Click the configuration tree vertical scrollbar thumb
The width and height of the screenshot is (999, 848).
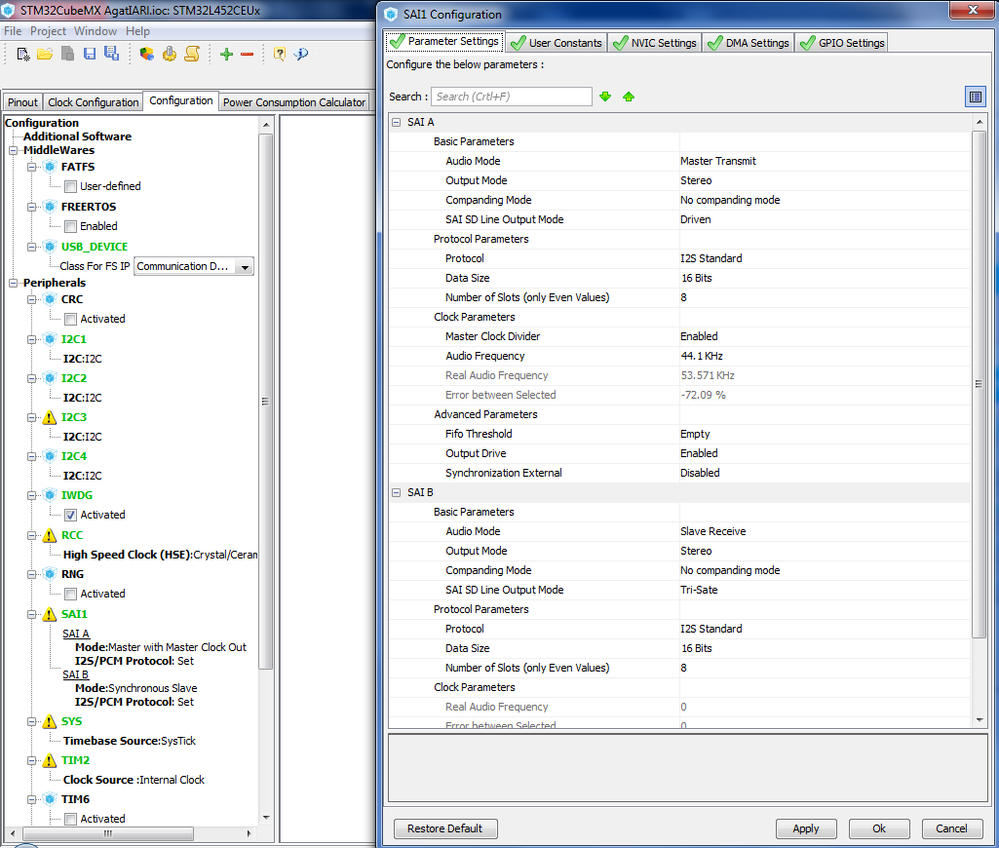click(x=266, y=401)
